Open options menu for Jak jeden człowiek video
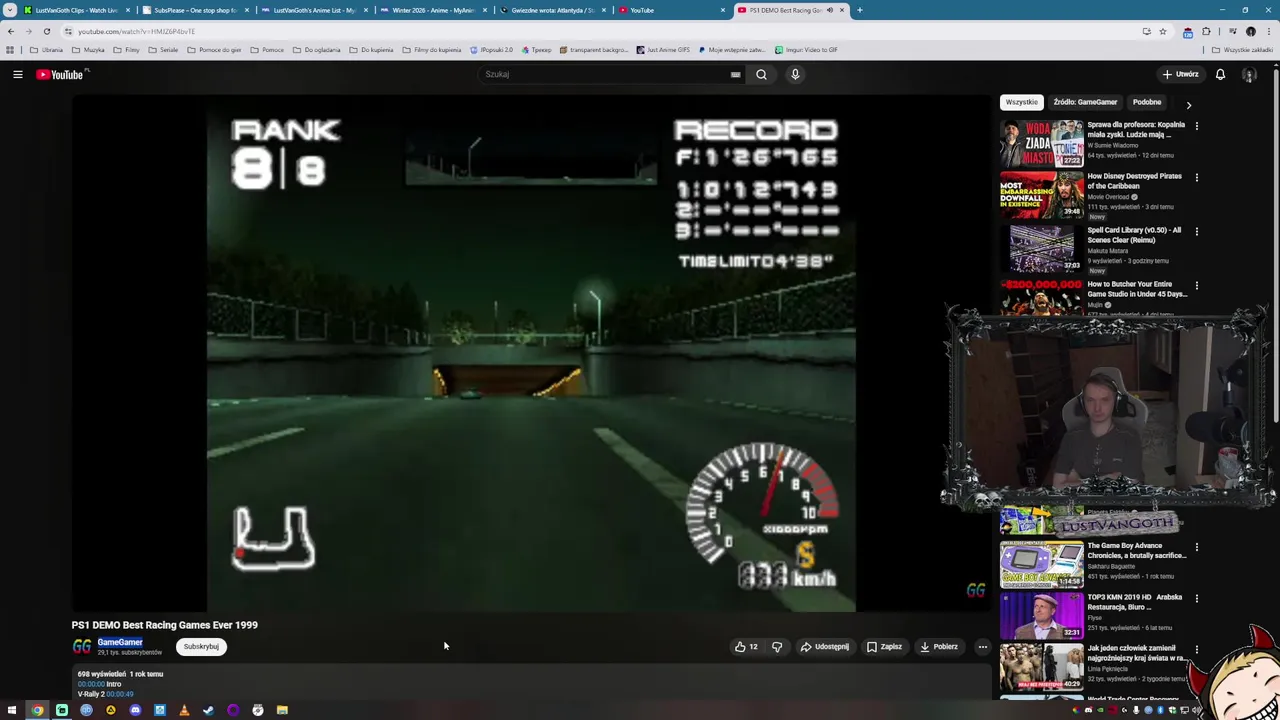Image resolution: width=1280 pixels, height=720 pixels. (x=1196, y=649)
